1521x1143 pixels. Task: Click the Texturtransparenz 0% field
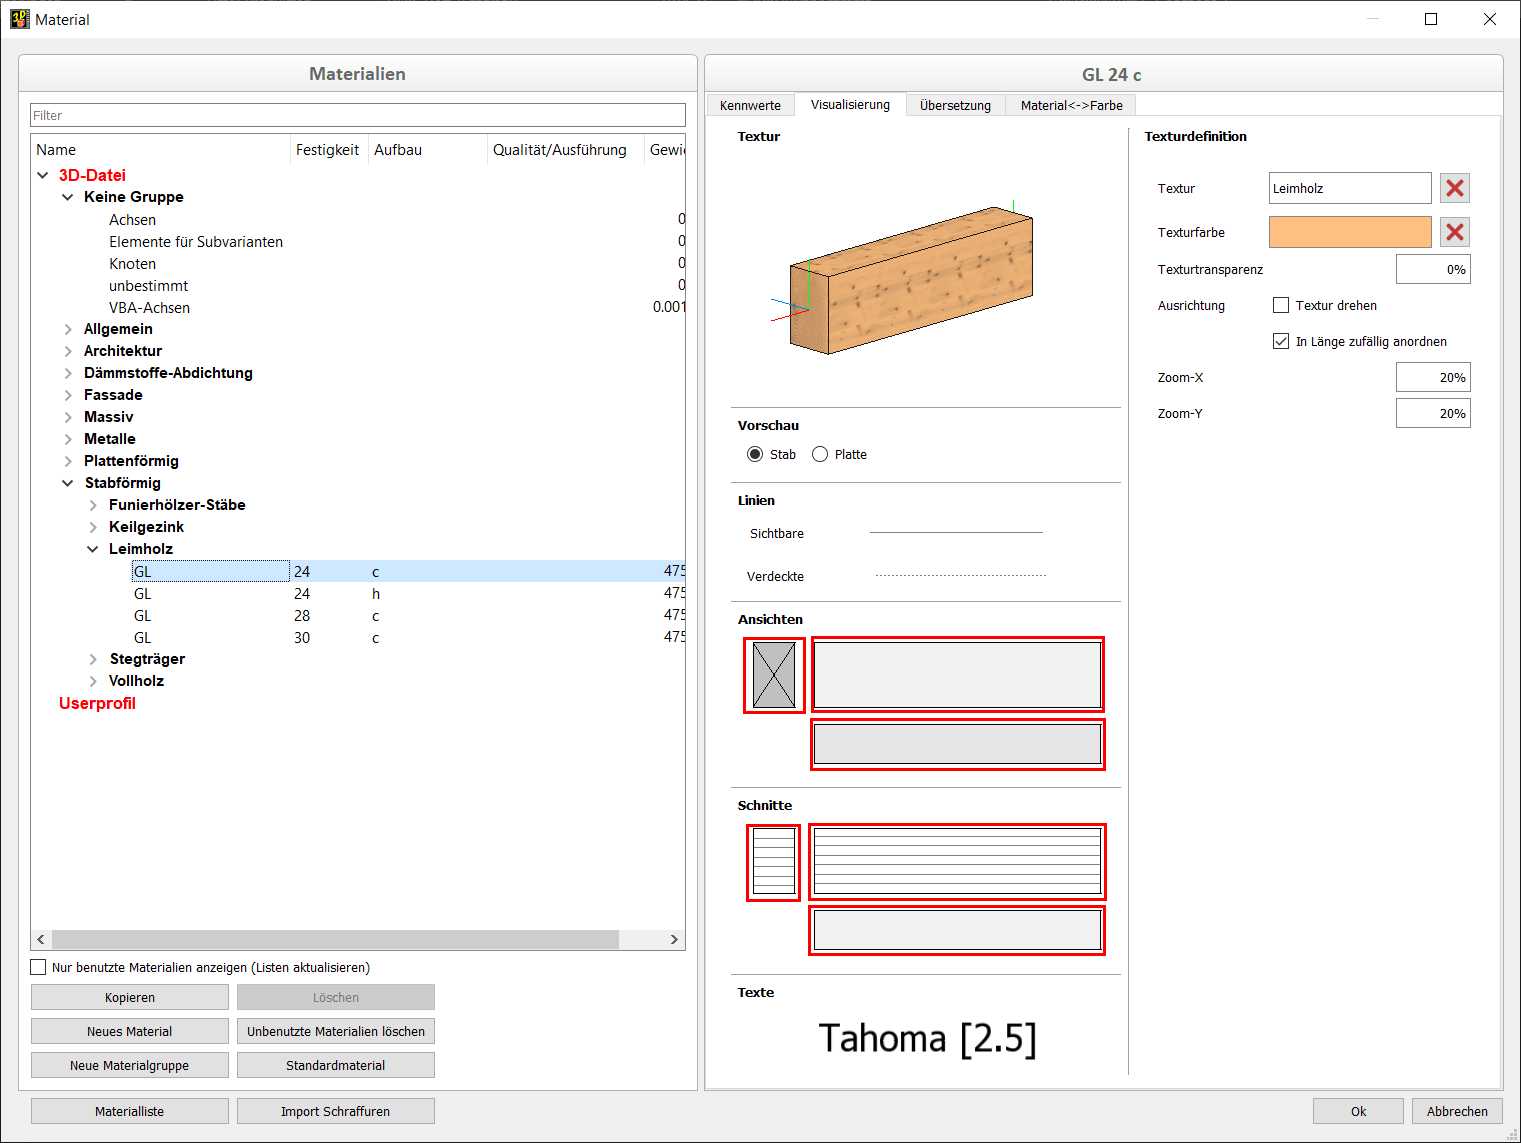pos(1433,269)
